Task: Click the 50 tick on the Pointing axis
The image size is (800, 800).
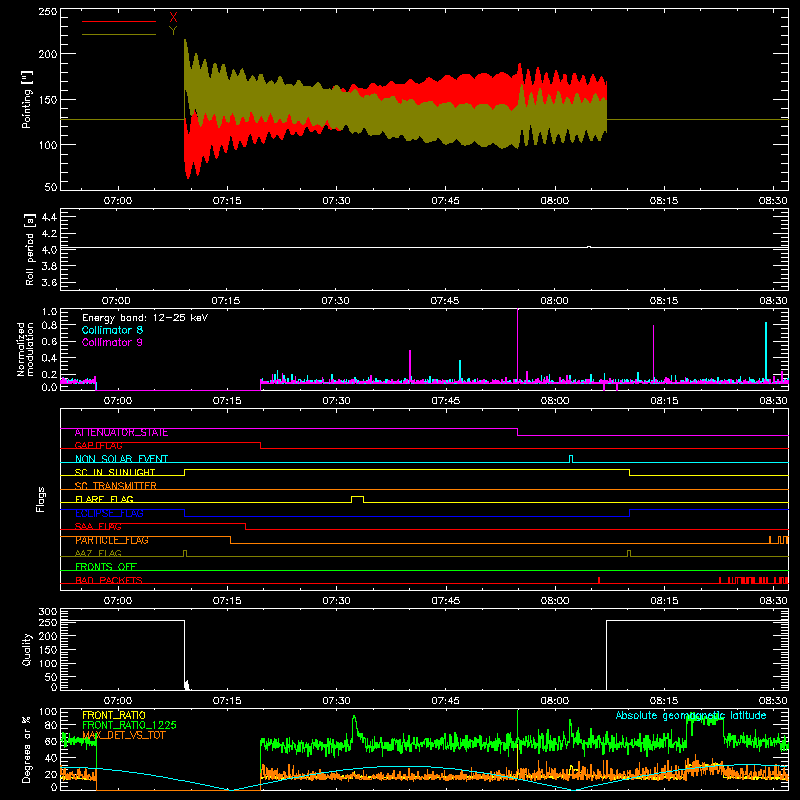Action: click(51, 187)
